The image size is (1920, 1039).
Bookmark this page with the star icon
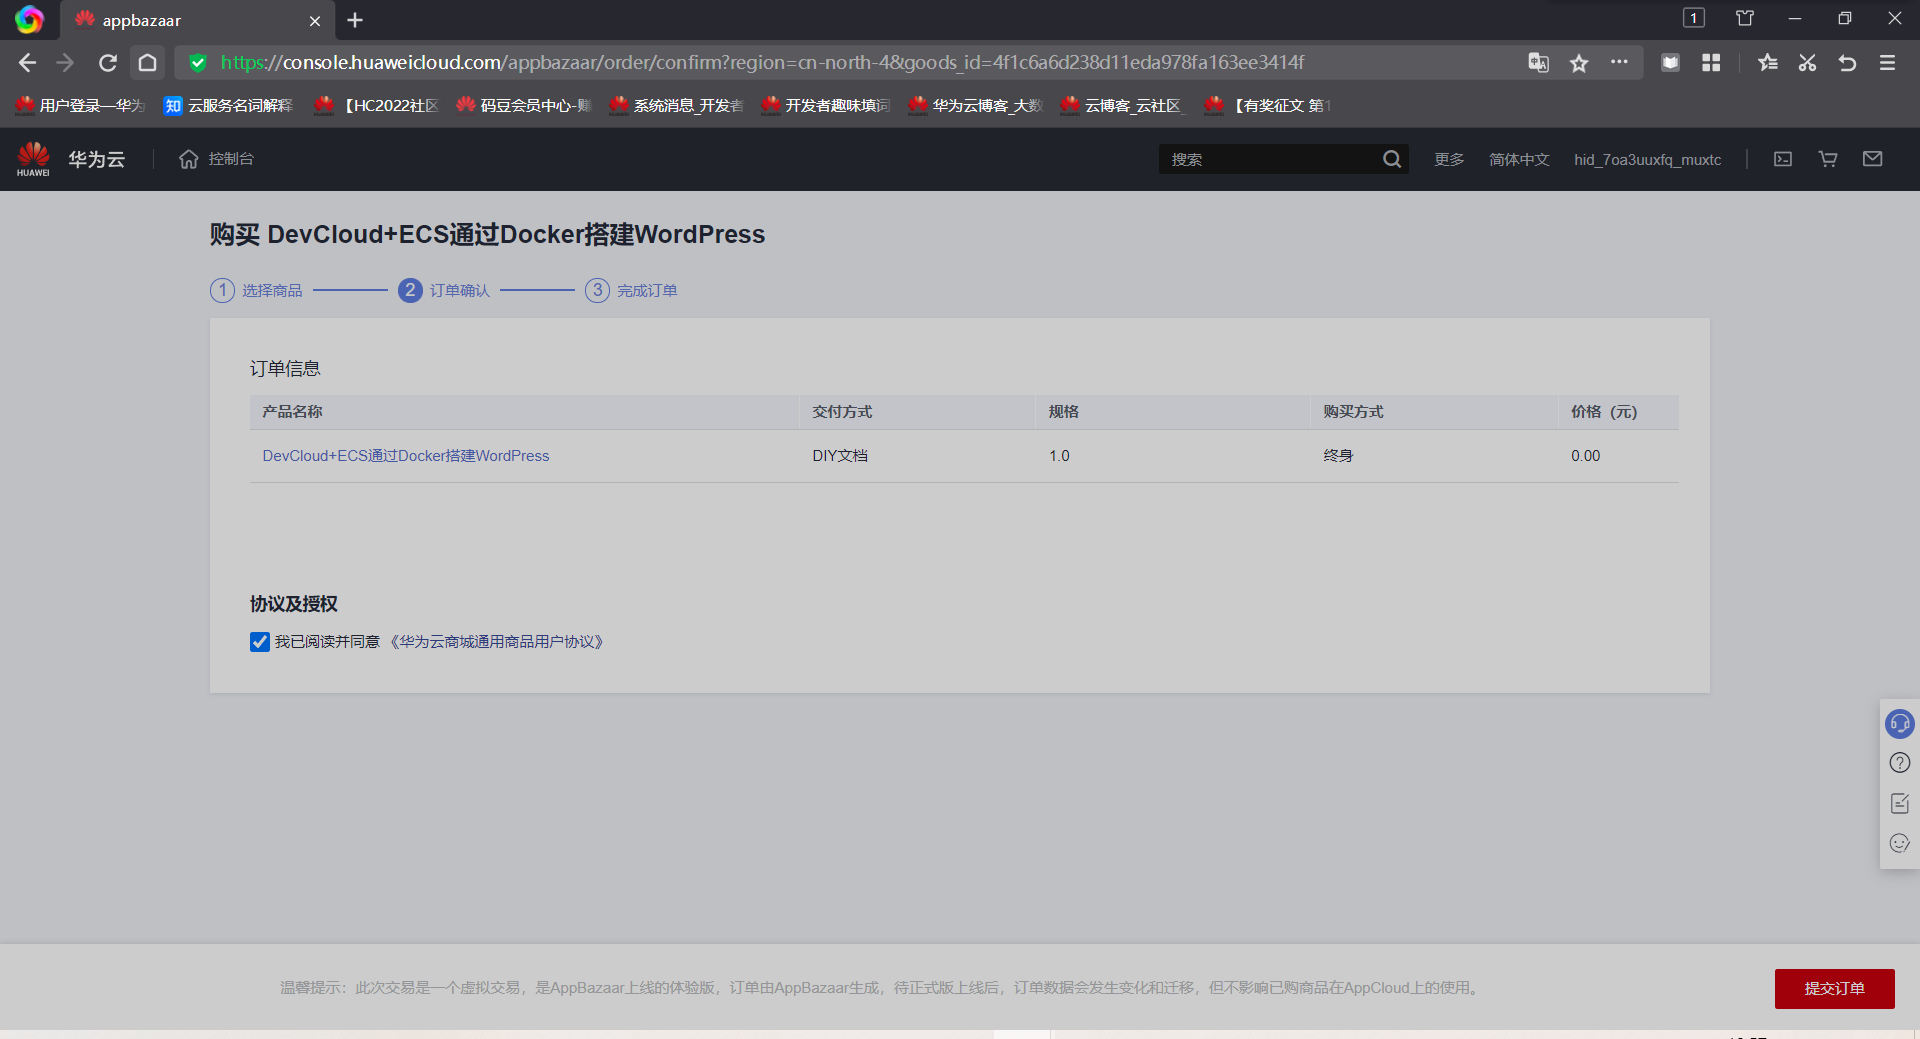pyautogui.click(x=1579, y=63)
